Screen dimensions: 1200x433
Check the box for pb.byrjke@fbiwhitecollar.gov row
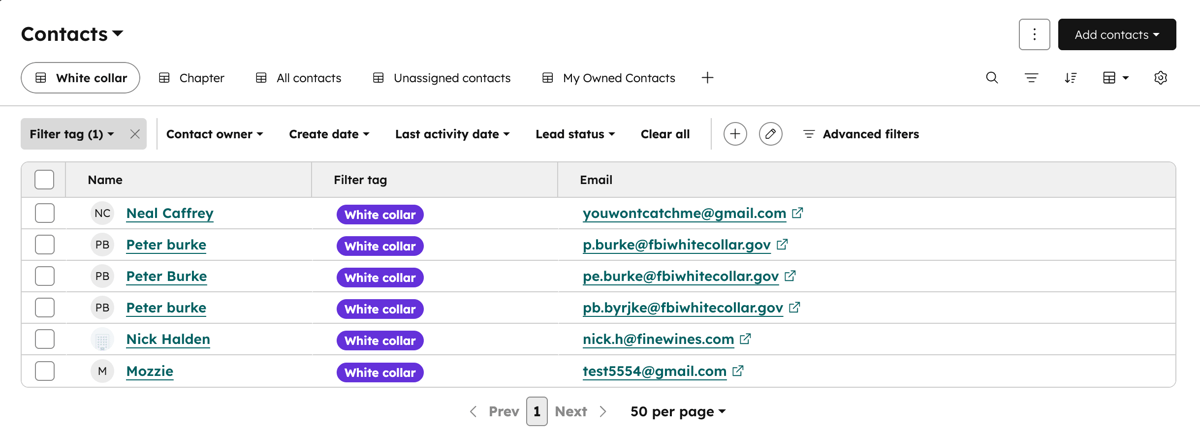tap(44, 307)
